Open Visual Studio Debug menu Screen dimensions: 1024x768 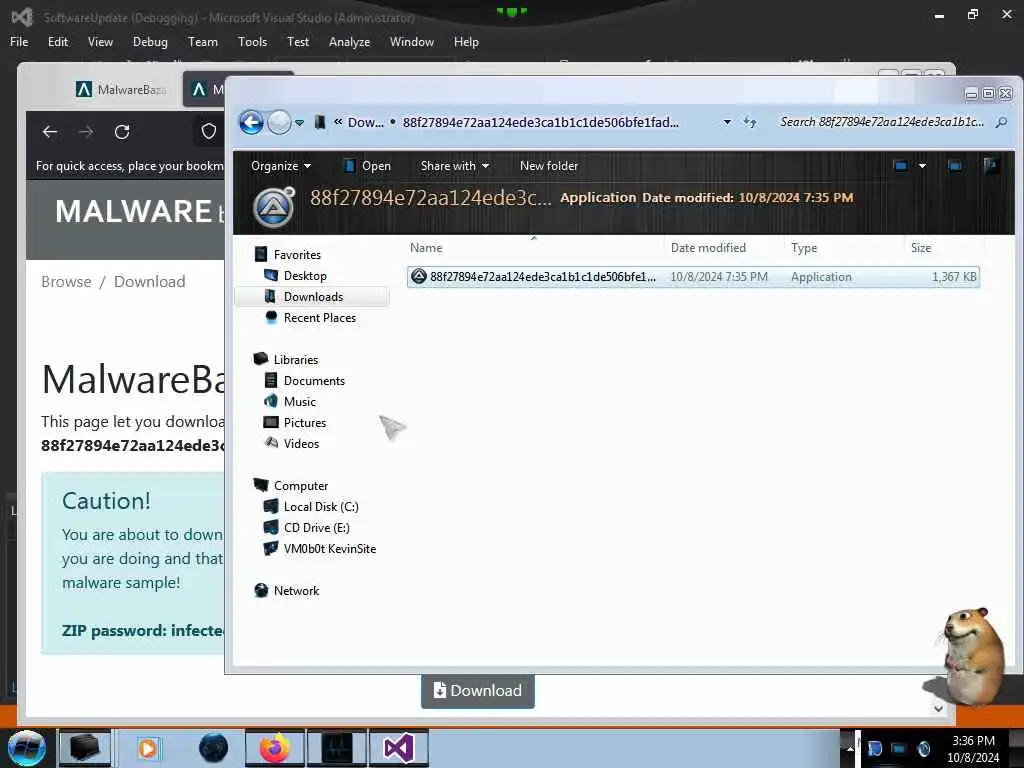click(x=150, y=42)
